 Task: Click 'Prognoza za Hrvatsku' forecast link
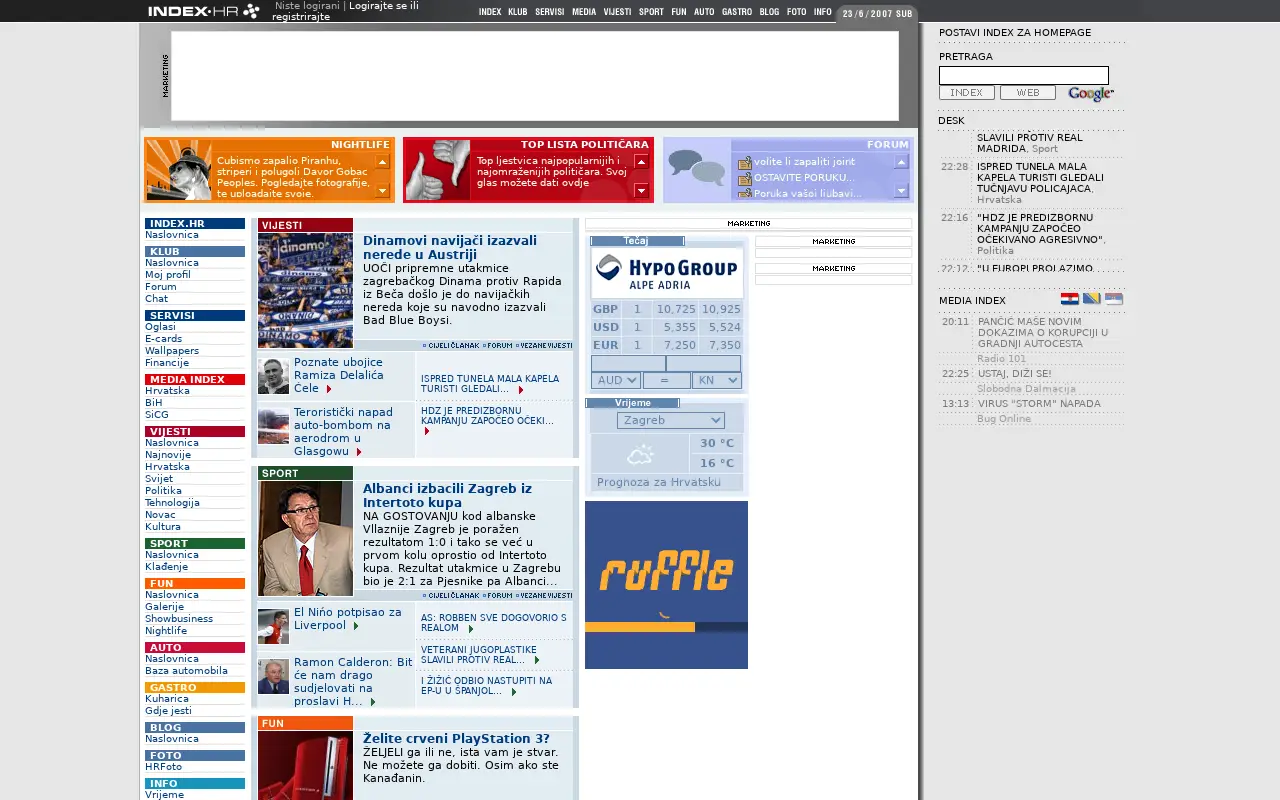point(659,482)
